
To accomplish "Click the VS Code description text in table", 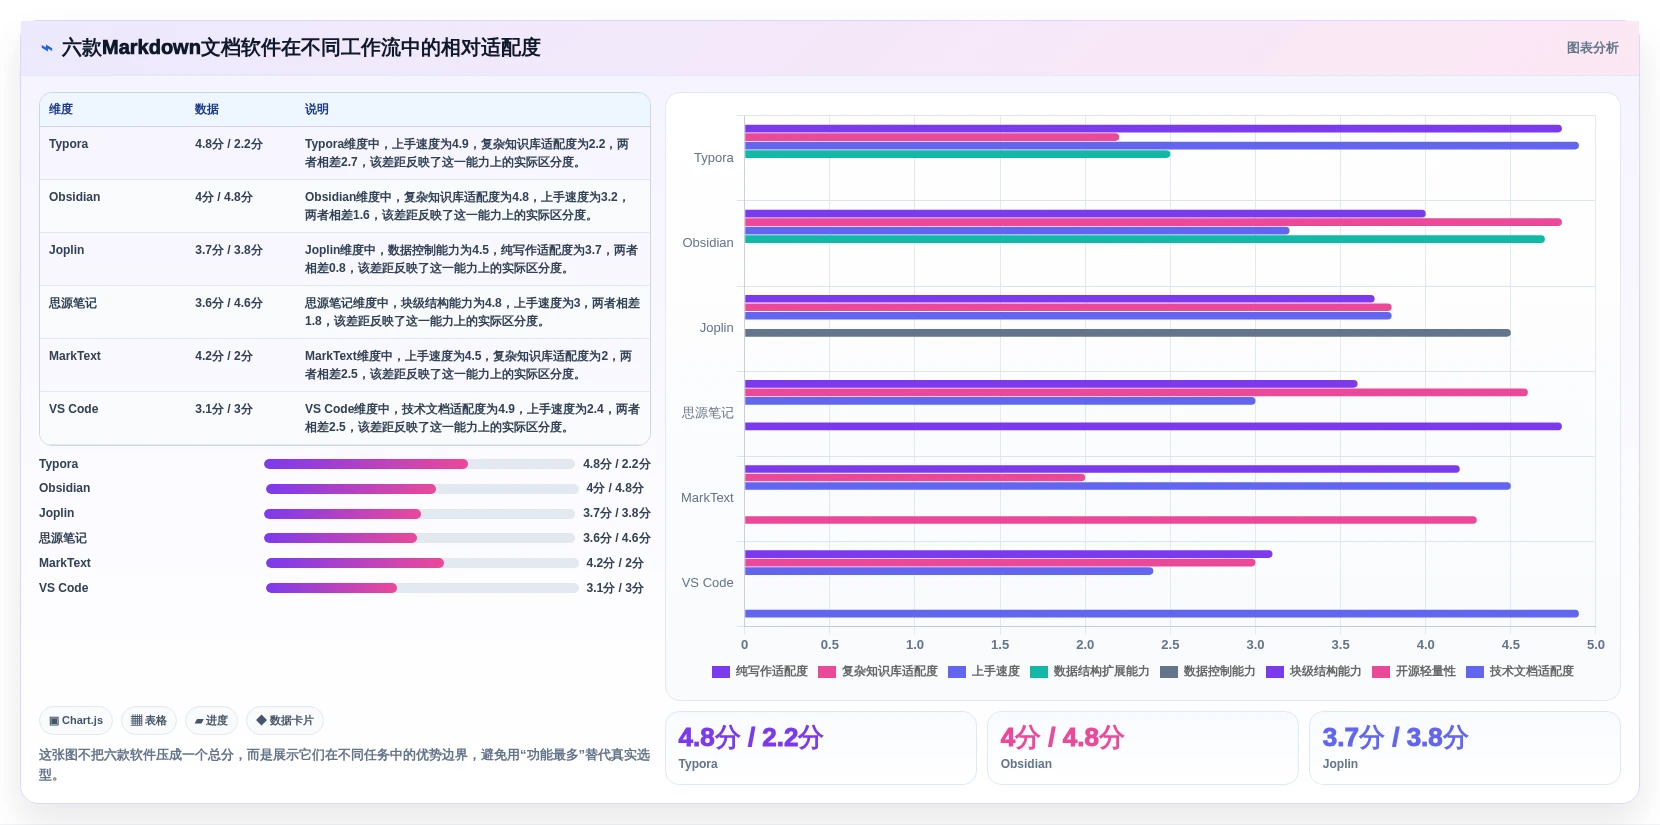I will coord(472,418).
